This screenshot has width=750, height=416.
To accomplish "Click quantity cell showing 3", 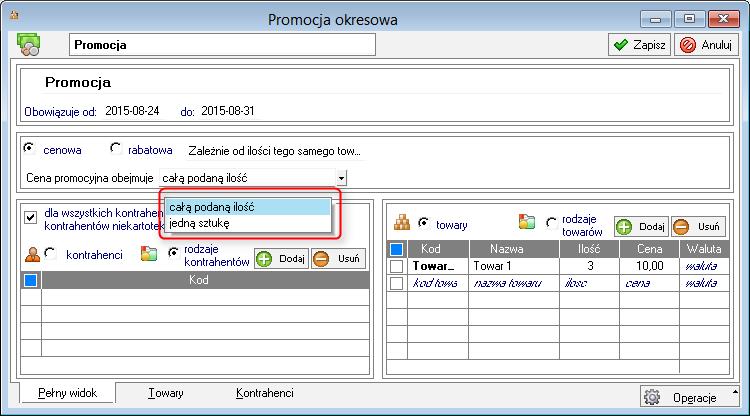I will [589, 266].
